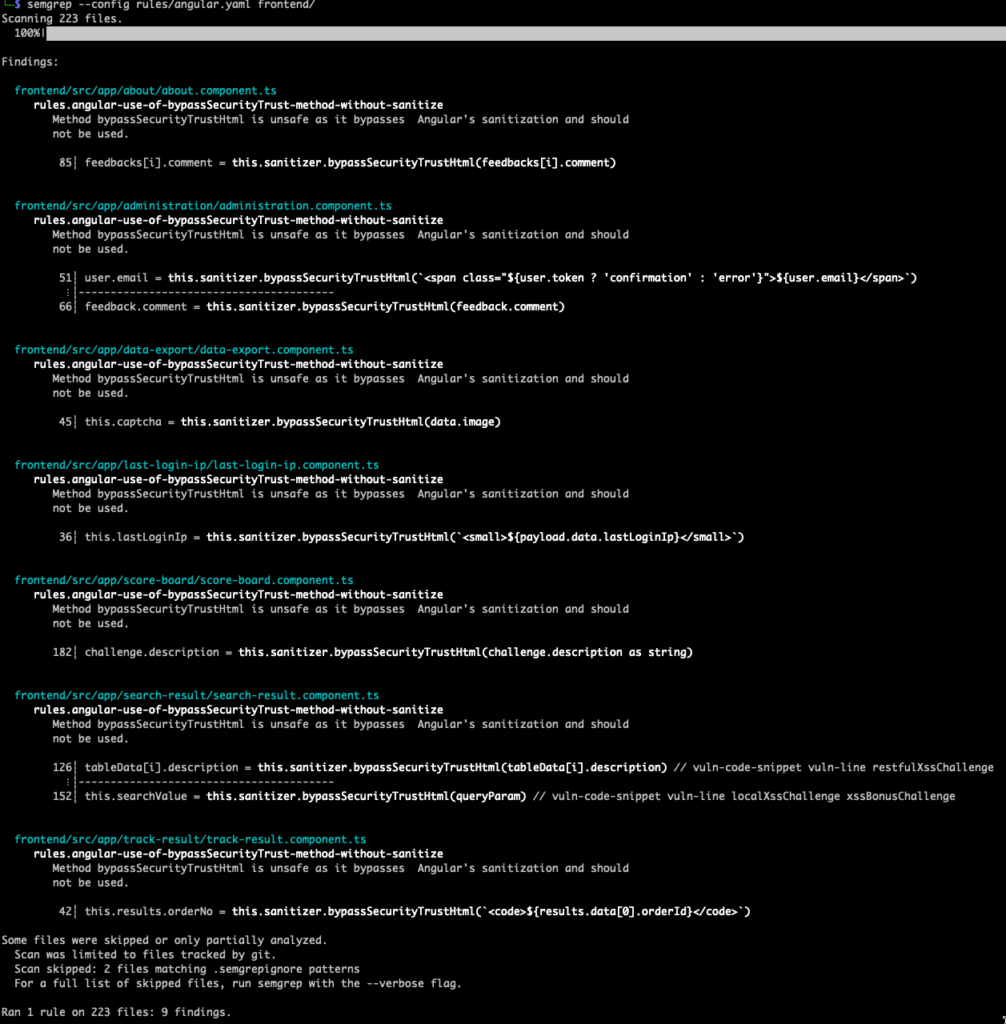Click rule name under about.component.ts

tap(238, 105)
